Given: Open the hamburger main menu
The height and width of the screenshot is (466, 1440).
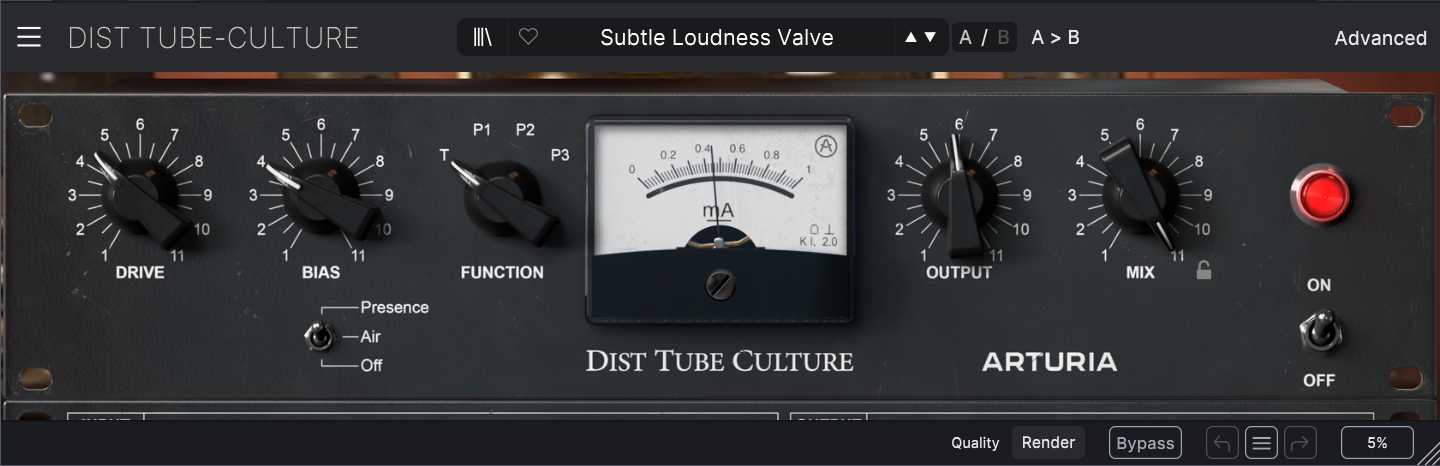Looking at the screenshot, I should (29, 38).
